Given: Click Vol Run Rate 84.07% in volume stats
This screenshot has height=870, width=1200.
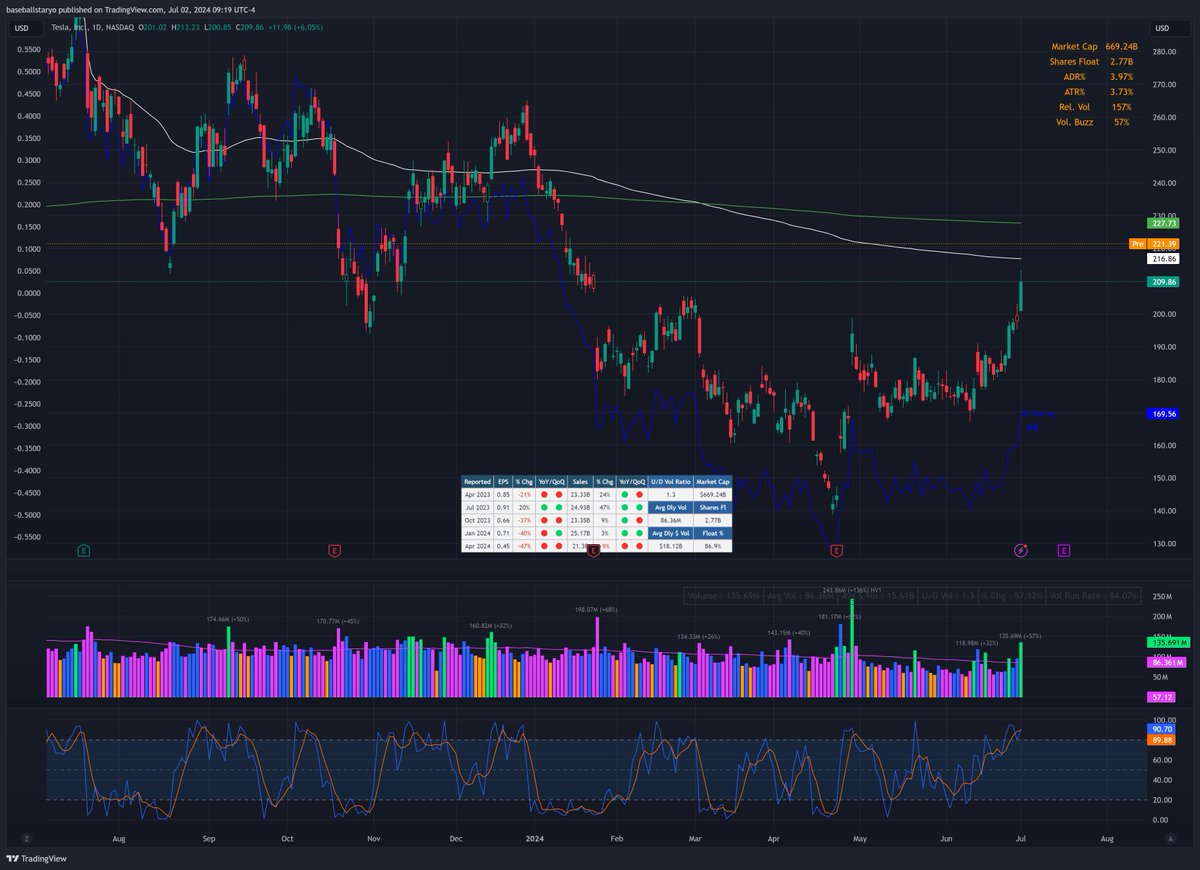Looking at the screenshot, I should [x=1094, y=596].
